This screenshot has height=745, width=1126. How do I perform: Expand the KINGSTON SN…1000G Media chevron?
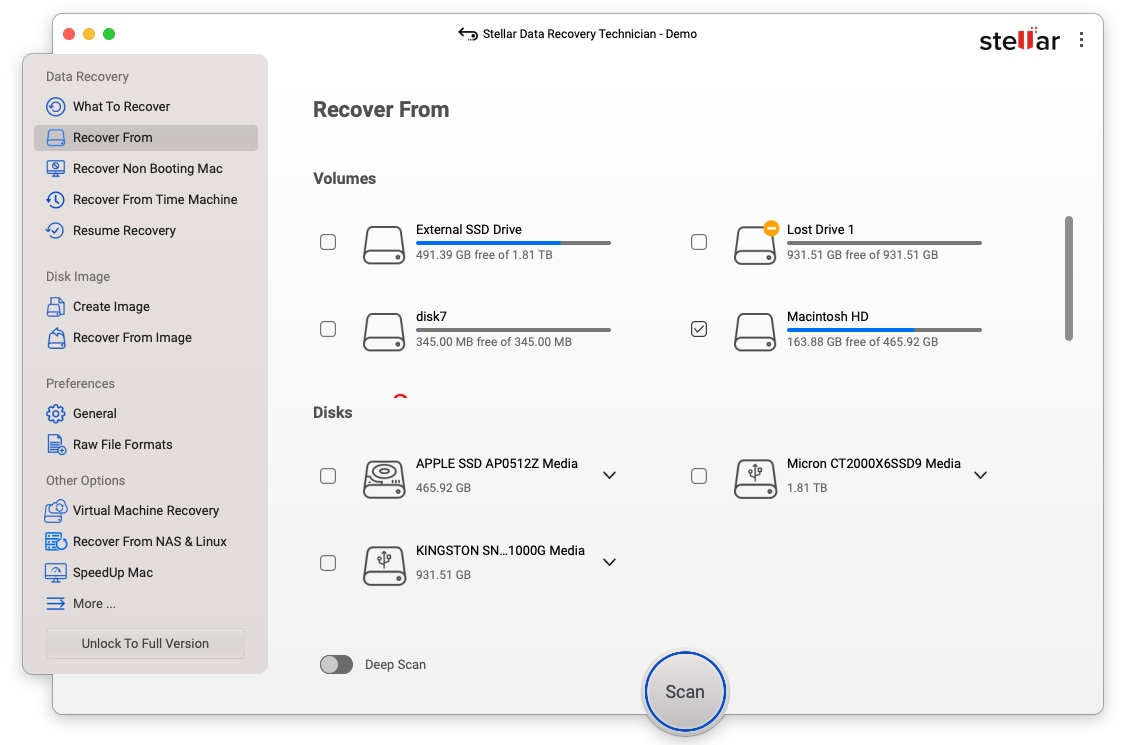tap(610, 563)
